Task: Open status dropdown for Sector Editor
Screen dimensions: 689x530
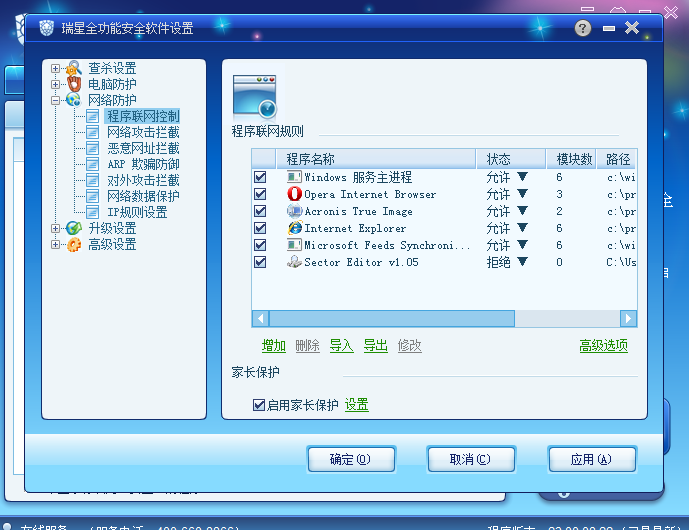Action: (x=522, y=261)
